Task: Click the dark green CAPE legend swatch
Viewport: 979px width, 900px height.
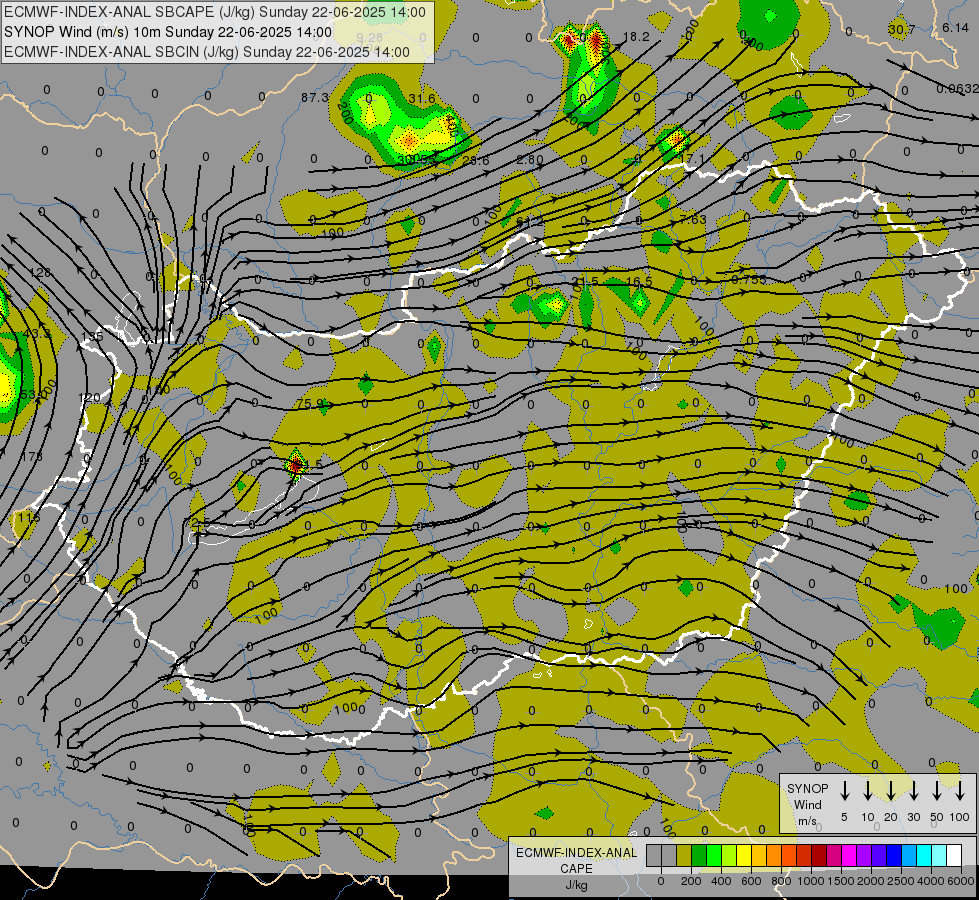Action: 699,855
